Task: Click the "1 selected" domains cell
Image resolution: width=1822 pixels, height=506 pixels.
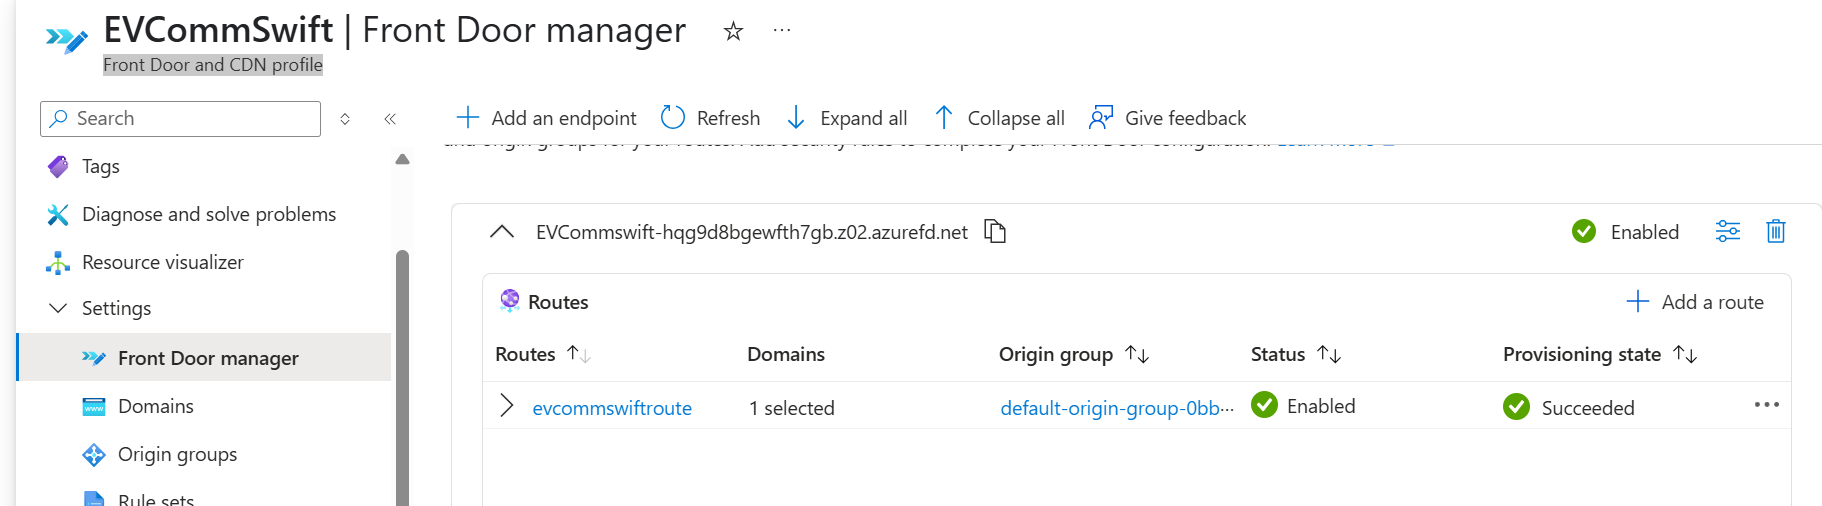Action: point(792,408)
